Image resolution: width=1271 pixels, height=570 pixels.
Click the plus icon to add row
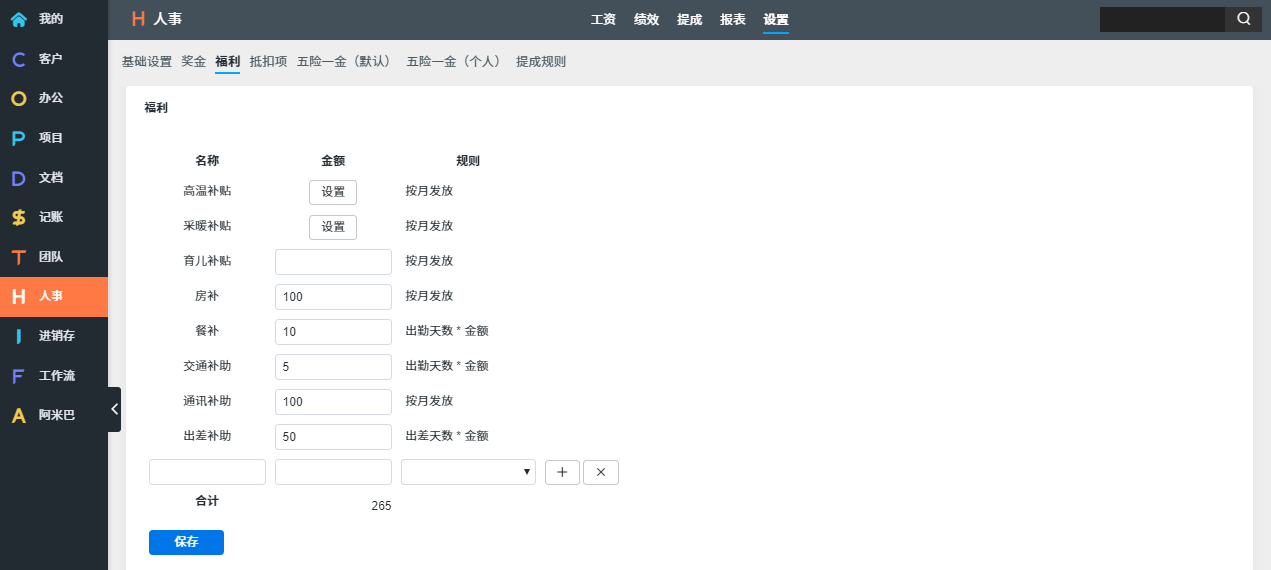562,472
